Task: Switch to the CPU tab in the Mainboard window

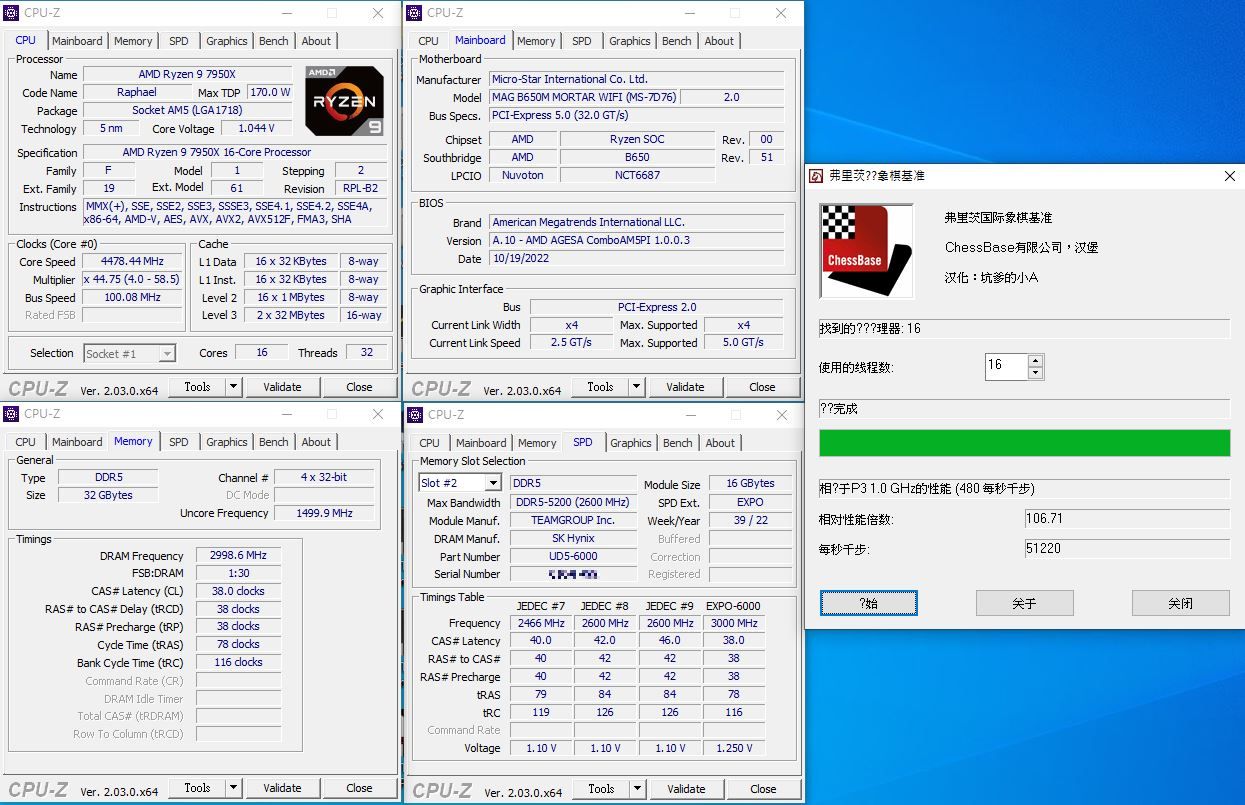Action: [428, 41]
